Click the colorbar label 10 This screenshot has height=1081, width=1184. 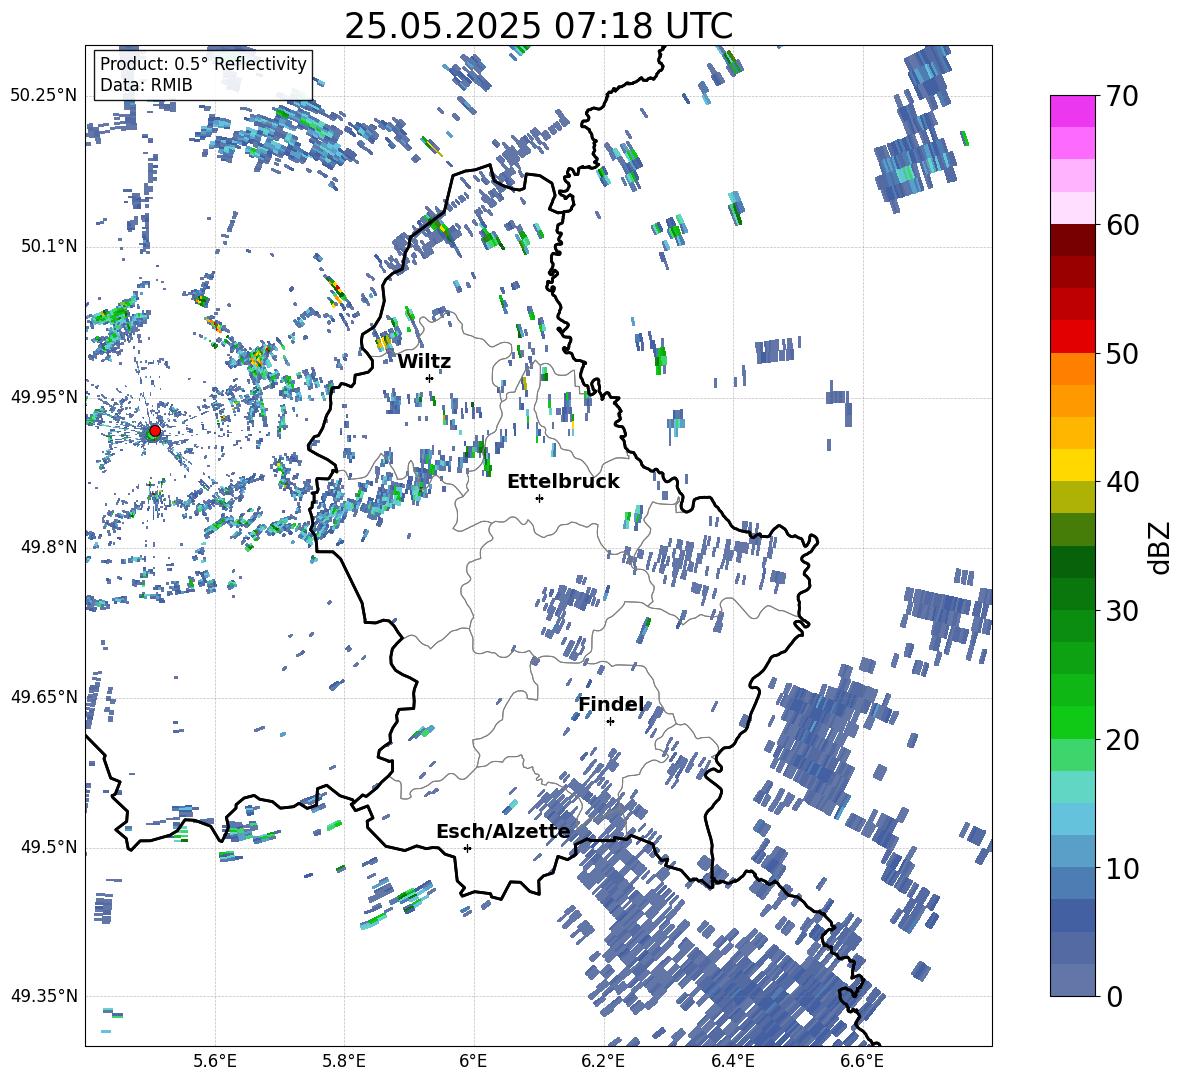pyautogui.click(x=1122, y=868)
